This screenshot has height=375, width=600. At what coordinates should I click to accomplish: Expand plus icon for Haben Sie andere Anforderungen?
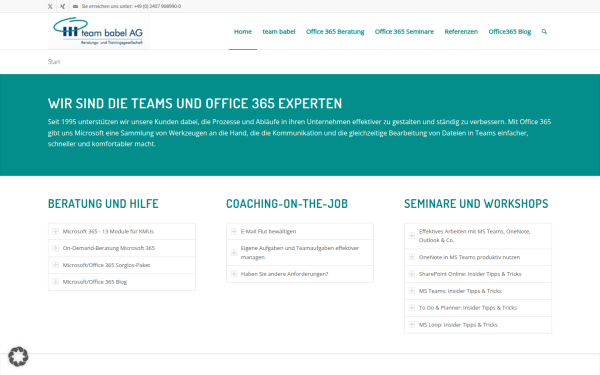click(x=234, y=274)
